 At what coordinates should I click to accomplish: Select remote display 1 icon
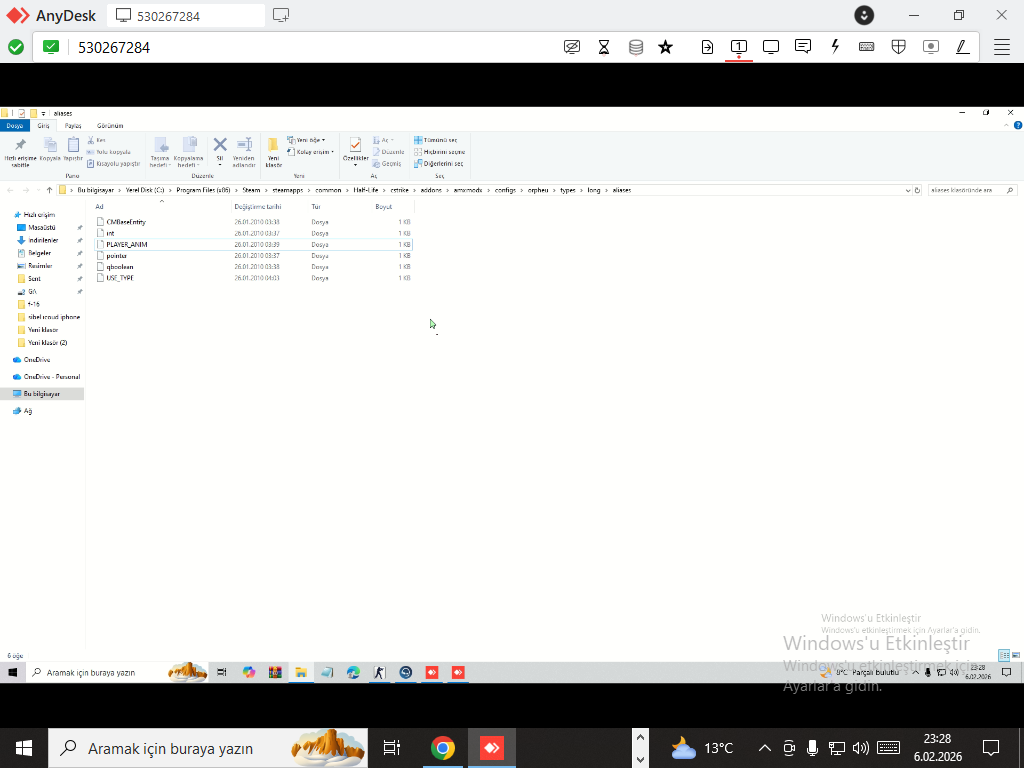(739, 46)
